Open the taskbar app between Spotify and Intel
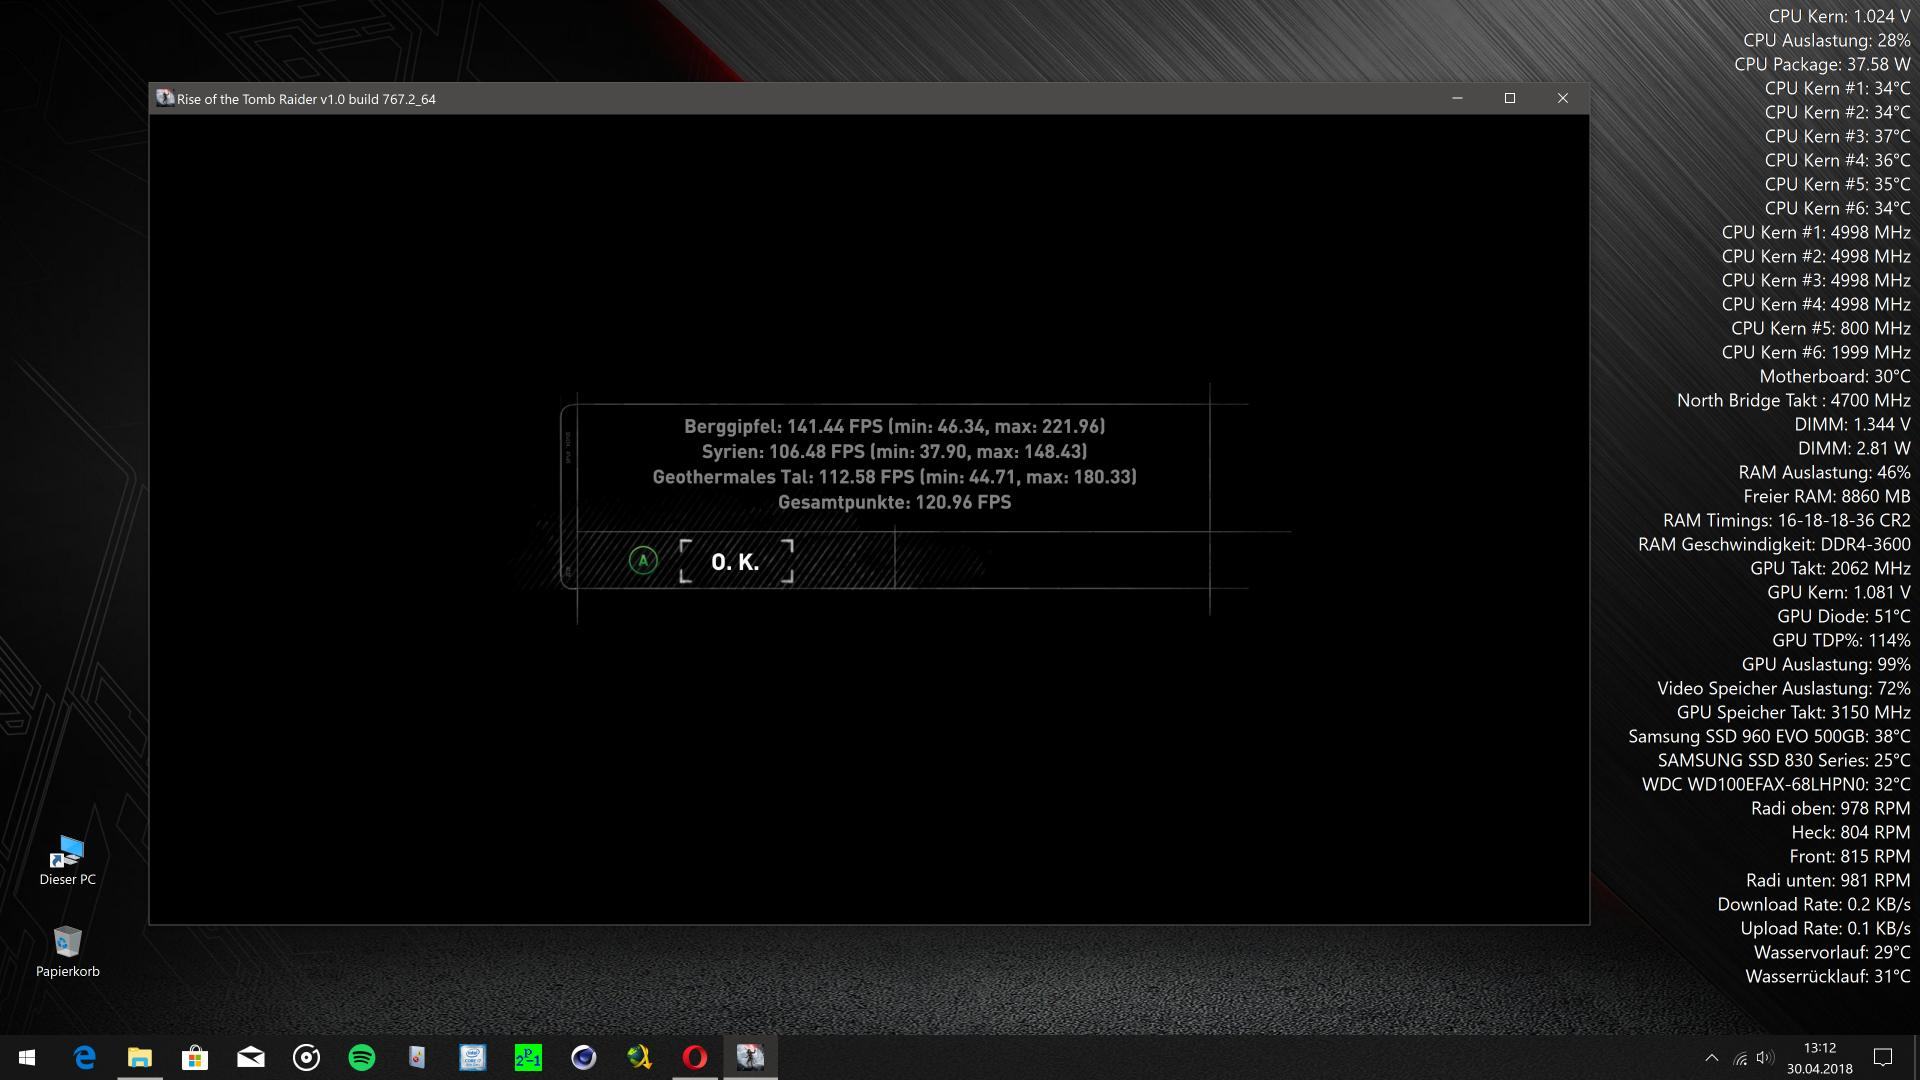Image resolution: width=1920 pixels, height=1080 pixels. point(417,1057)
